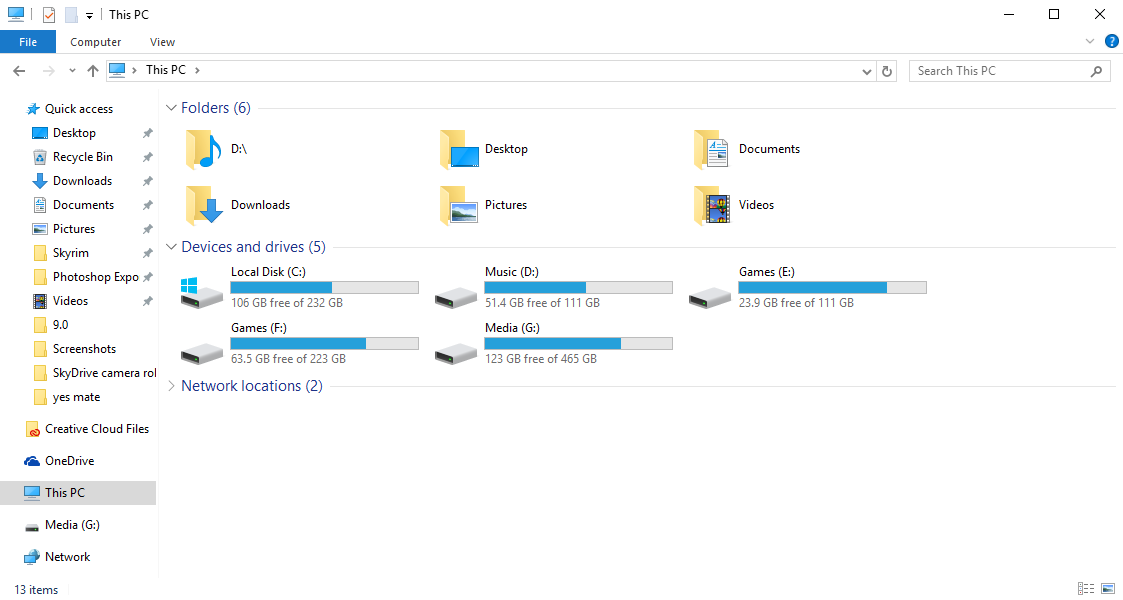Open the Computer ribbon tab

click(x=95, y=42)
